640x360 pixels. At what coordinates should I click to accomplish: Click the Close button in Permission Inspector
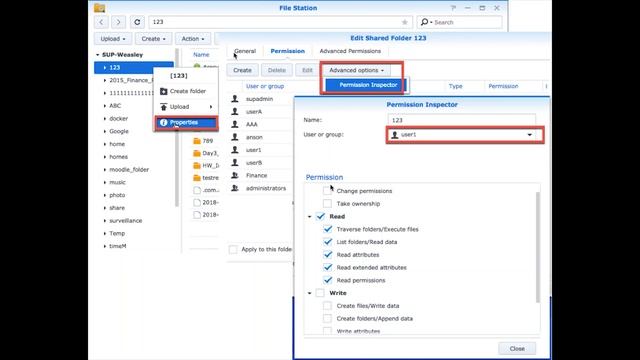(x=517, y=349)
